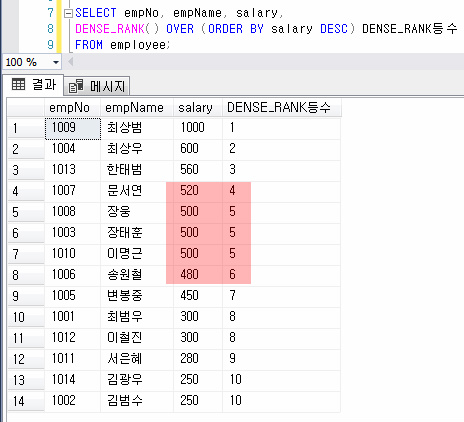Click the rank cell 7 in 변봉중 row
Screen dimensions: 464x422
(281, 296)
